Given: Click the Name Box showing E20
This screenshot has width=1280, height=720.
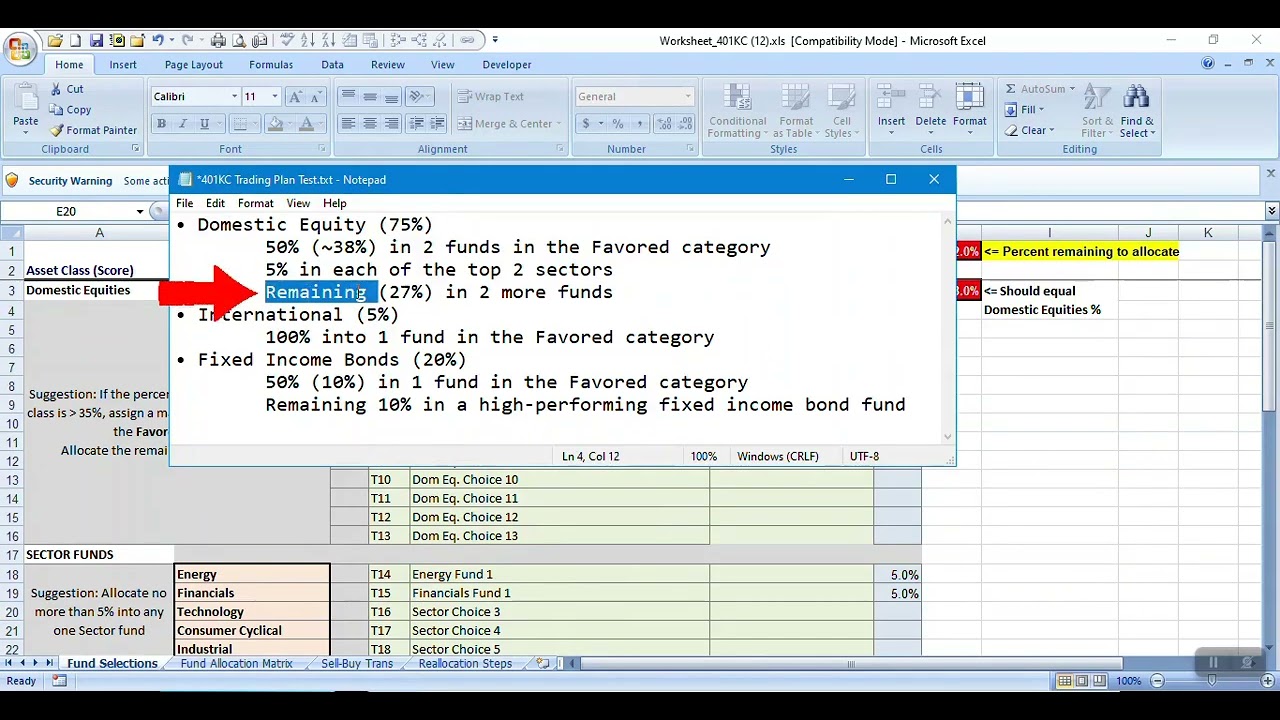Looking at the screenshot, I should [x=66, y=211].
